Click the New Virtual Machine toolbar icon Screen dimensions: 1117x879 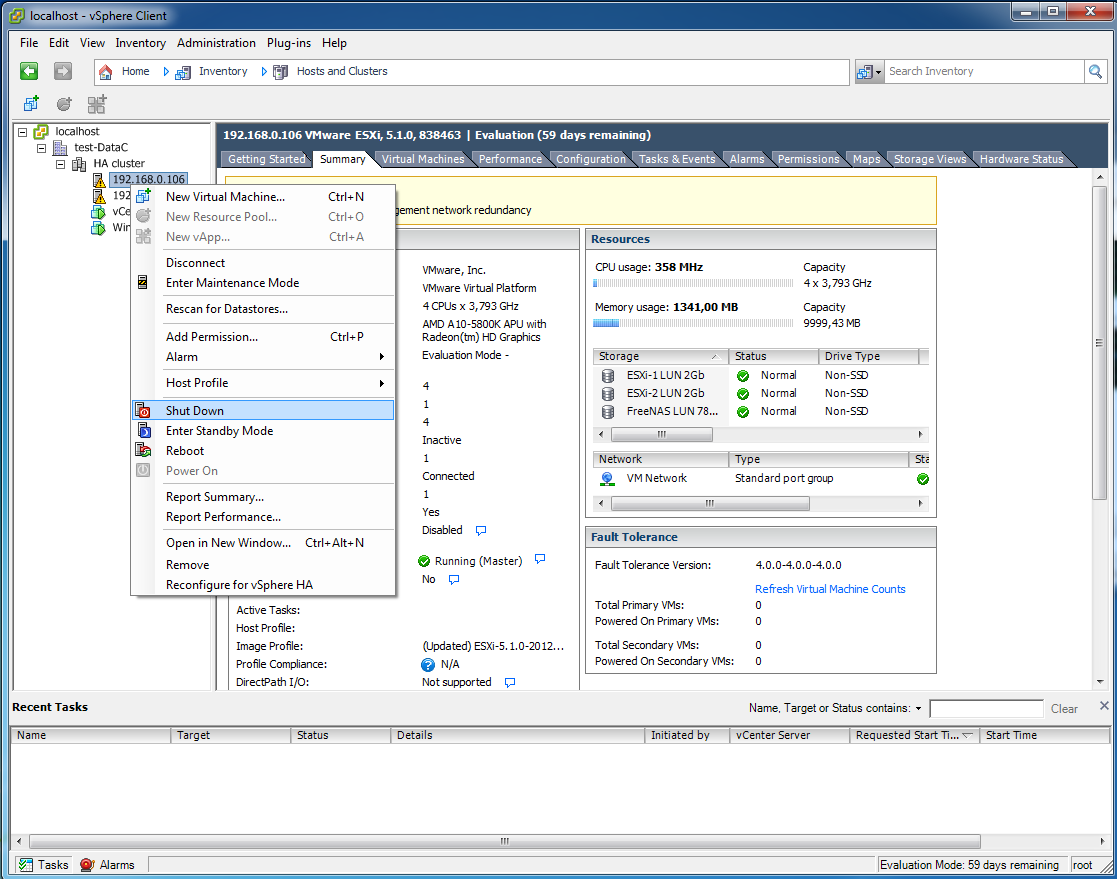pyautogui.click(x=31, y=104)
